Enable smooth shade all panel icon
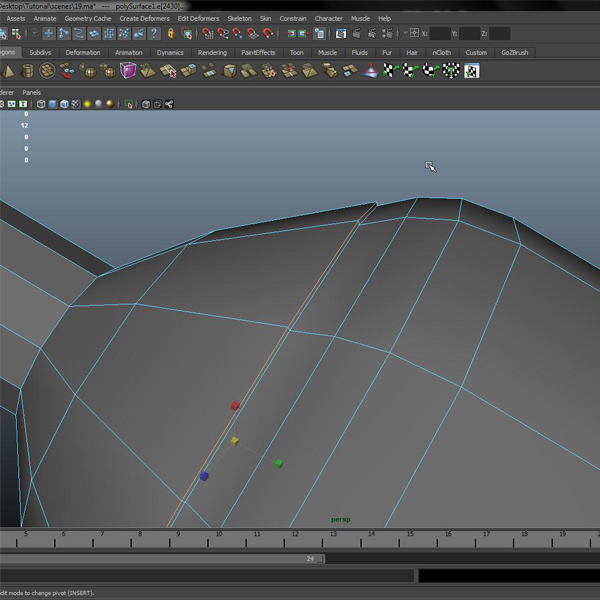The width and height of the screenshot is (600, 600). coord(53,104)
